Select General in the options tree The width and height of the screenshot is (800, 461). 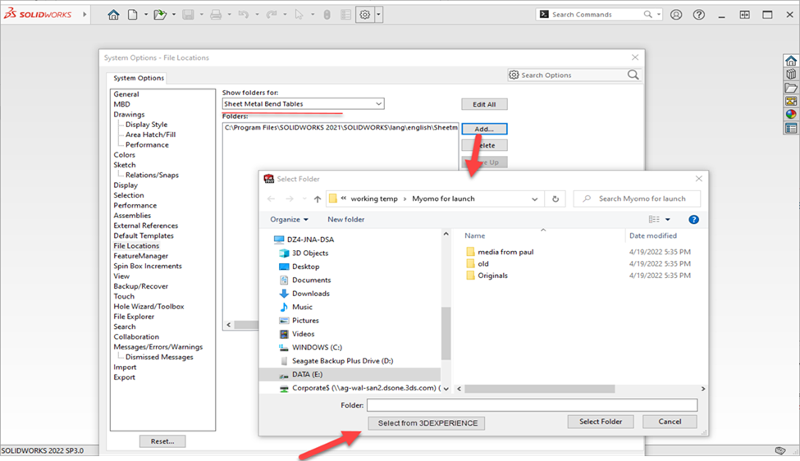(x=126, y=94)
